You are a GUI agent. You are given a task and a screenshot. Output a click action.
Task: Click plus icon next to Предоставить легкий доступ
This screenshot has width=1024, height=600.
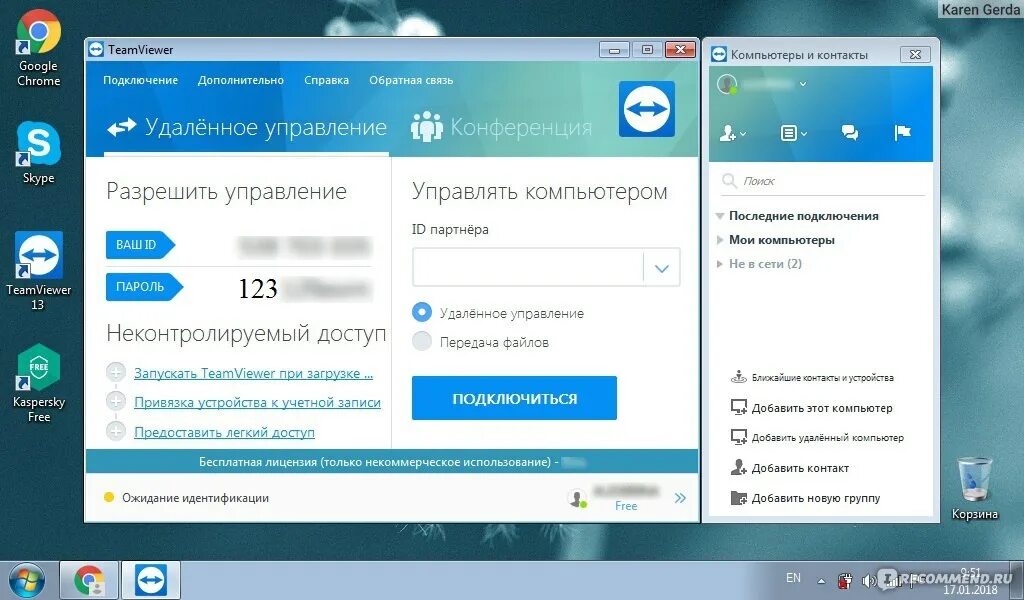(x=116, y=431)
